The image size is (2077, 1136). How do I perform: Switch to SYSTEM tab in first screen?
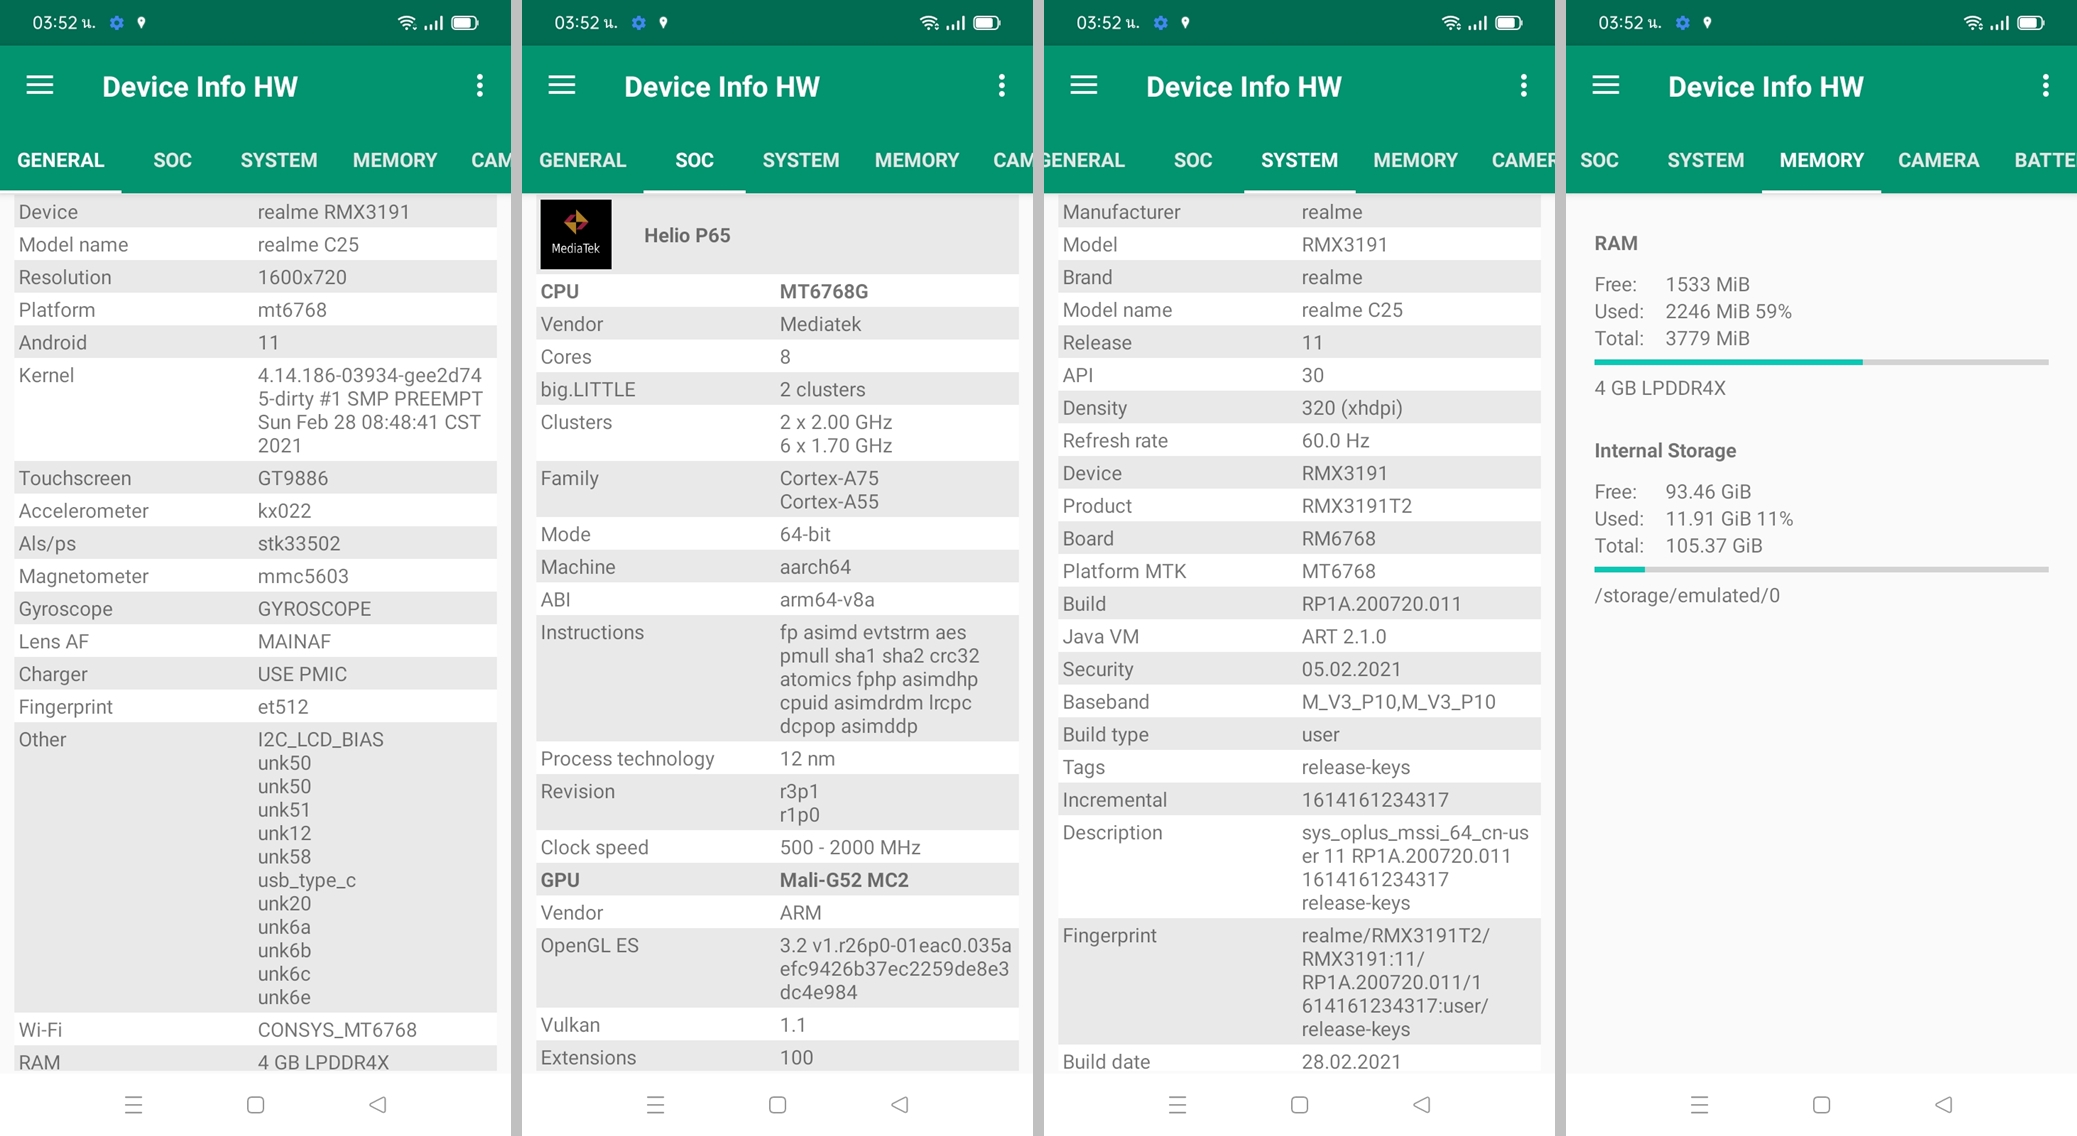click(279, 160)
